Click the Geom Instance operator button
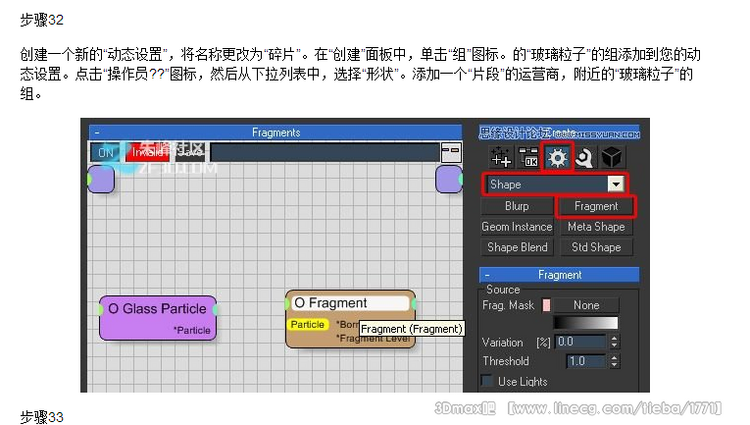 point(517,227)
